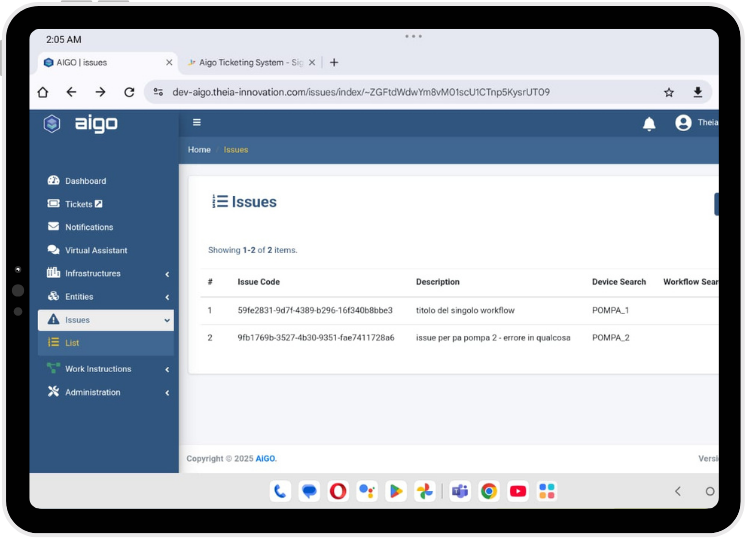Open Notifications in the sidebar
The width and height of the screenshot is (745, 538).
point(105,227)
